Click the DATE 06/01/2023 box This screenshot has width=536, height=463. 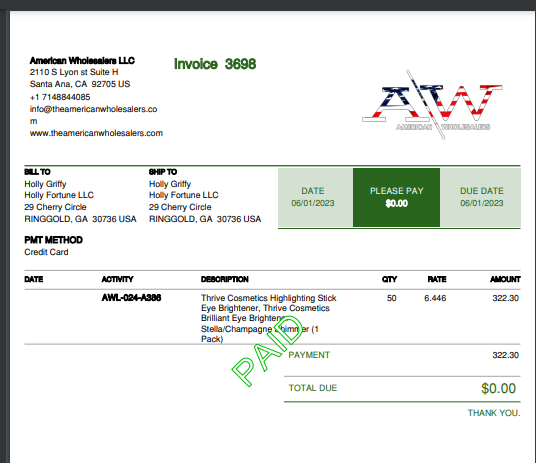[315, 197]
